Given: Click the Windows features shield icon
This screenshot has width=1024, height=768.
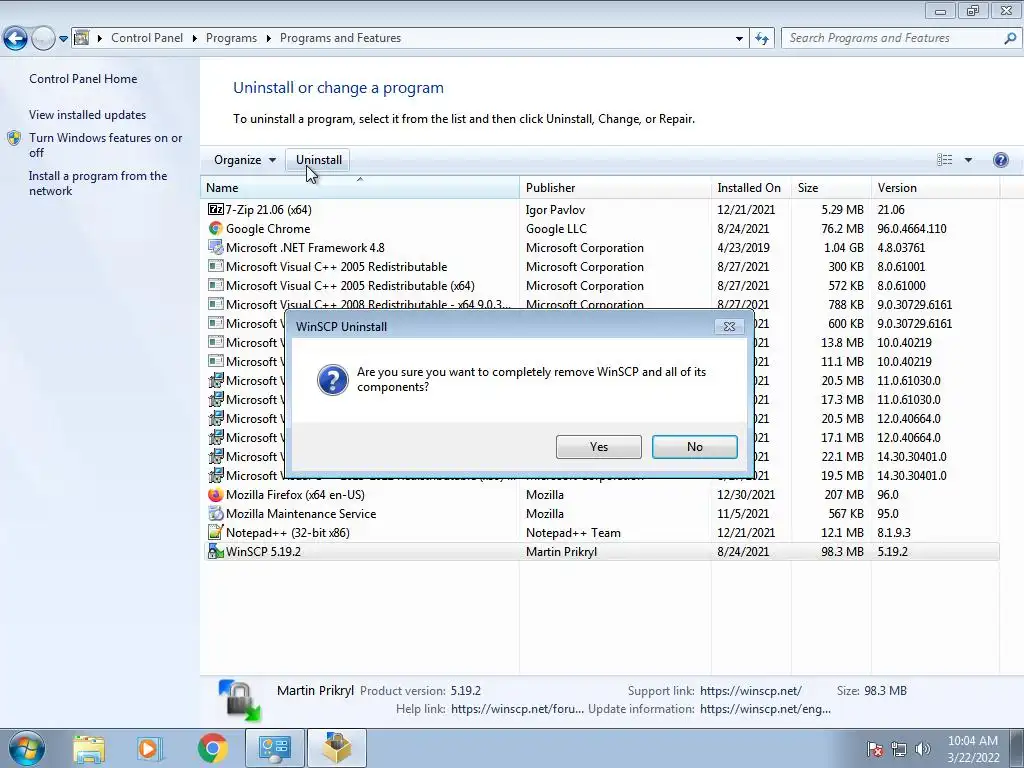Looking at the screenshot, I should coord(14,138).
